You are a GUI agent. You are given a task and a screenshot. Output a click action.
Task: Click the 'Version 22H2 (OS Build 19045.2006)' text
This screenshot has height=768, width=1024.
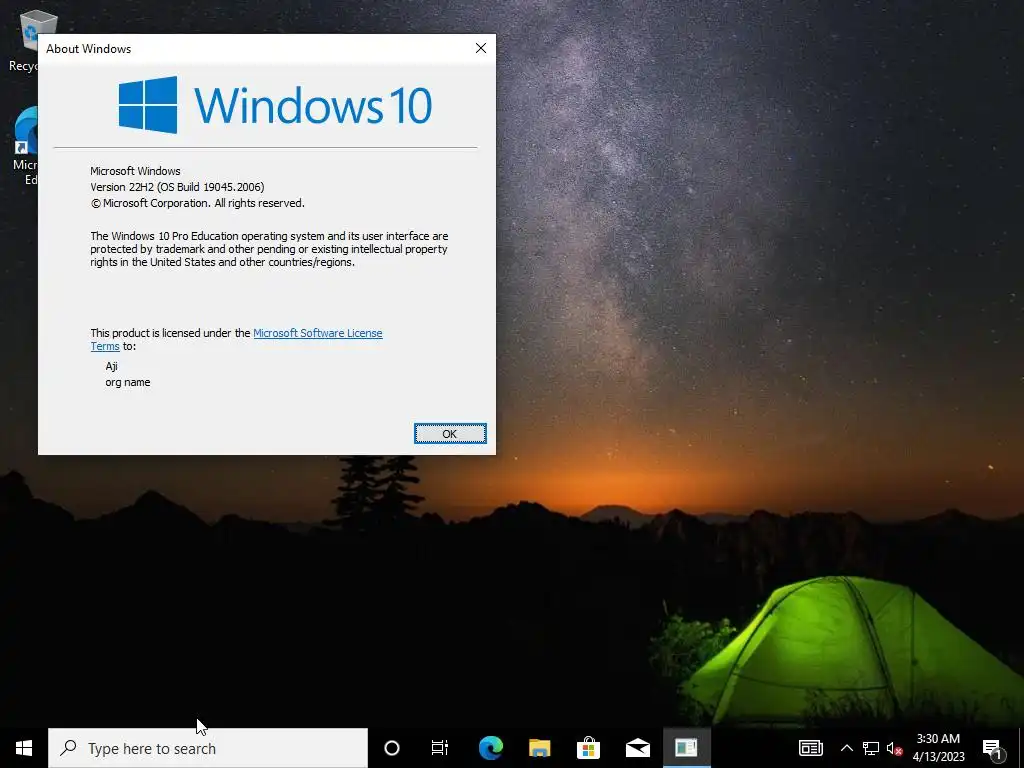[x=177, y=187]
